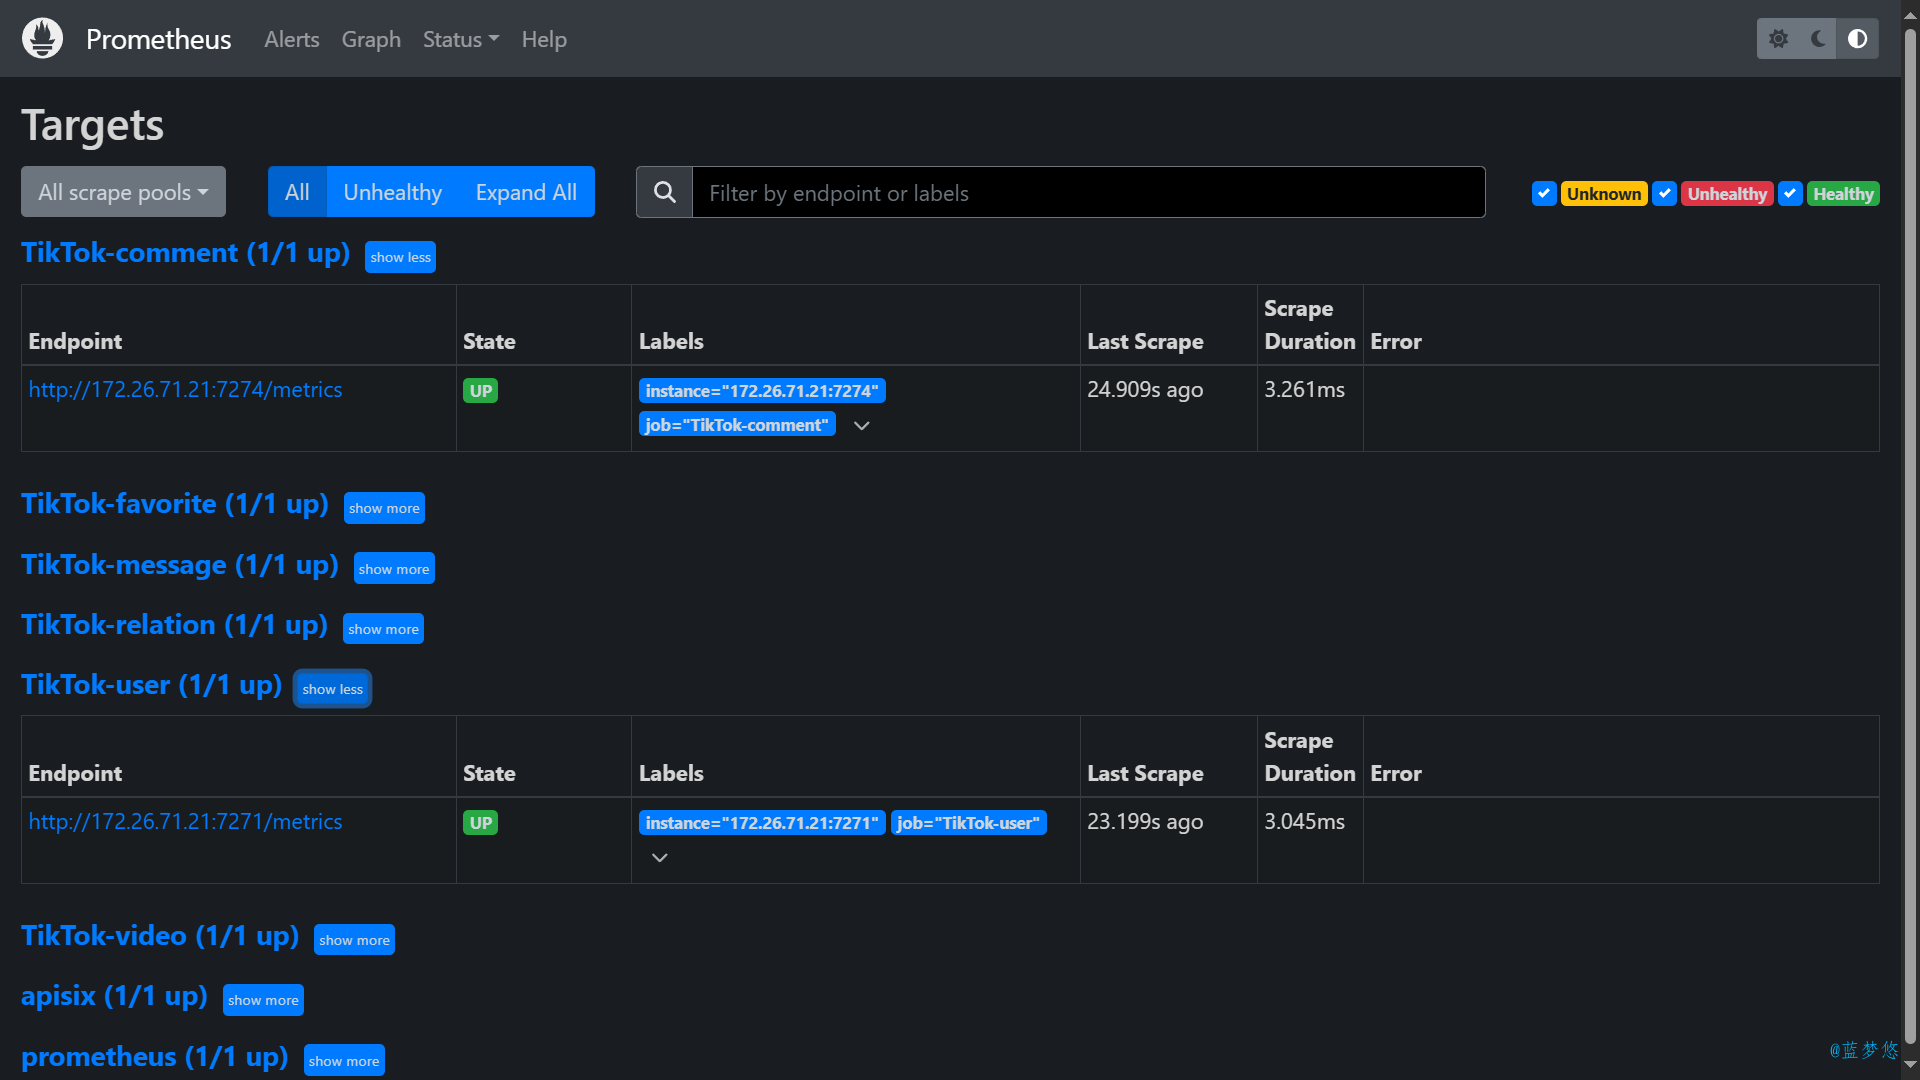The image size is (1920, 1080).
Task: Focus the Filter by endpoint or labels field
Action: [x=1088, y=192]
